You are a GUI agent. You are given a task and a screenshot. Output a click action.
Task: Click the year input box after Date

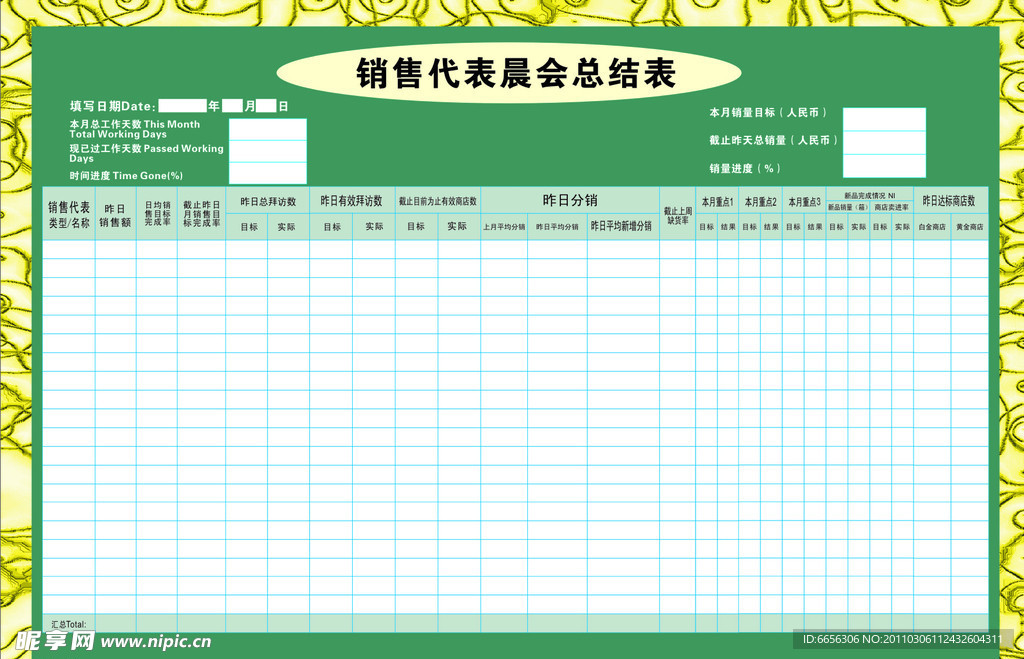(x=182, y=106)
